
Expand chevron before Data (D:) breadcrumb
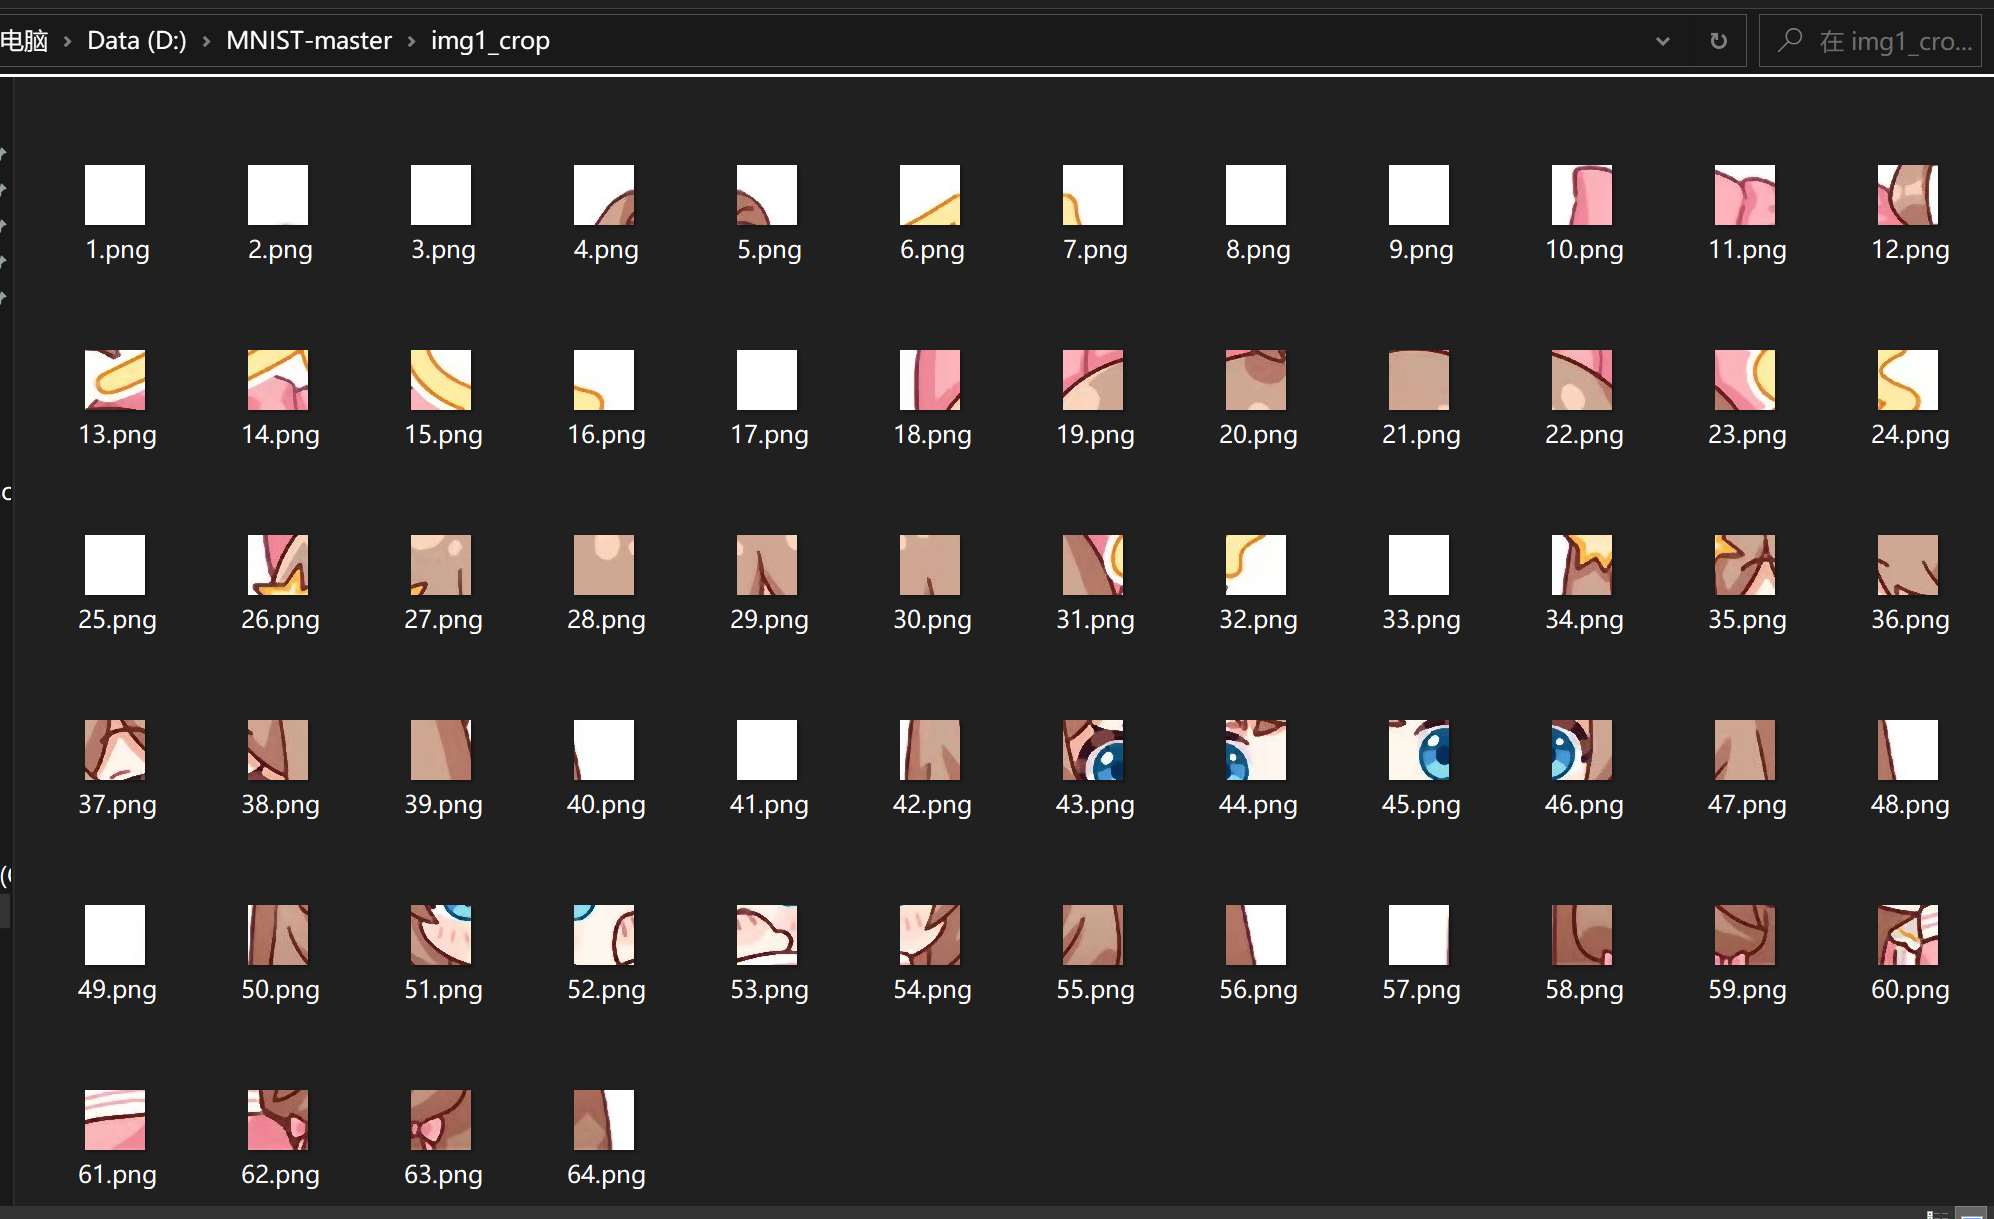point(67,41)
